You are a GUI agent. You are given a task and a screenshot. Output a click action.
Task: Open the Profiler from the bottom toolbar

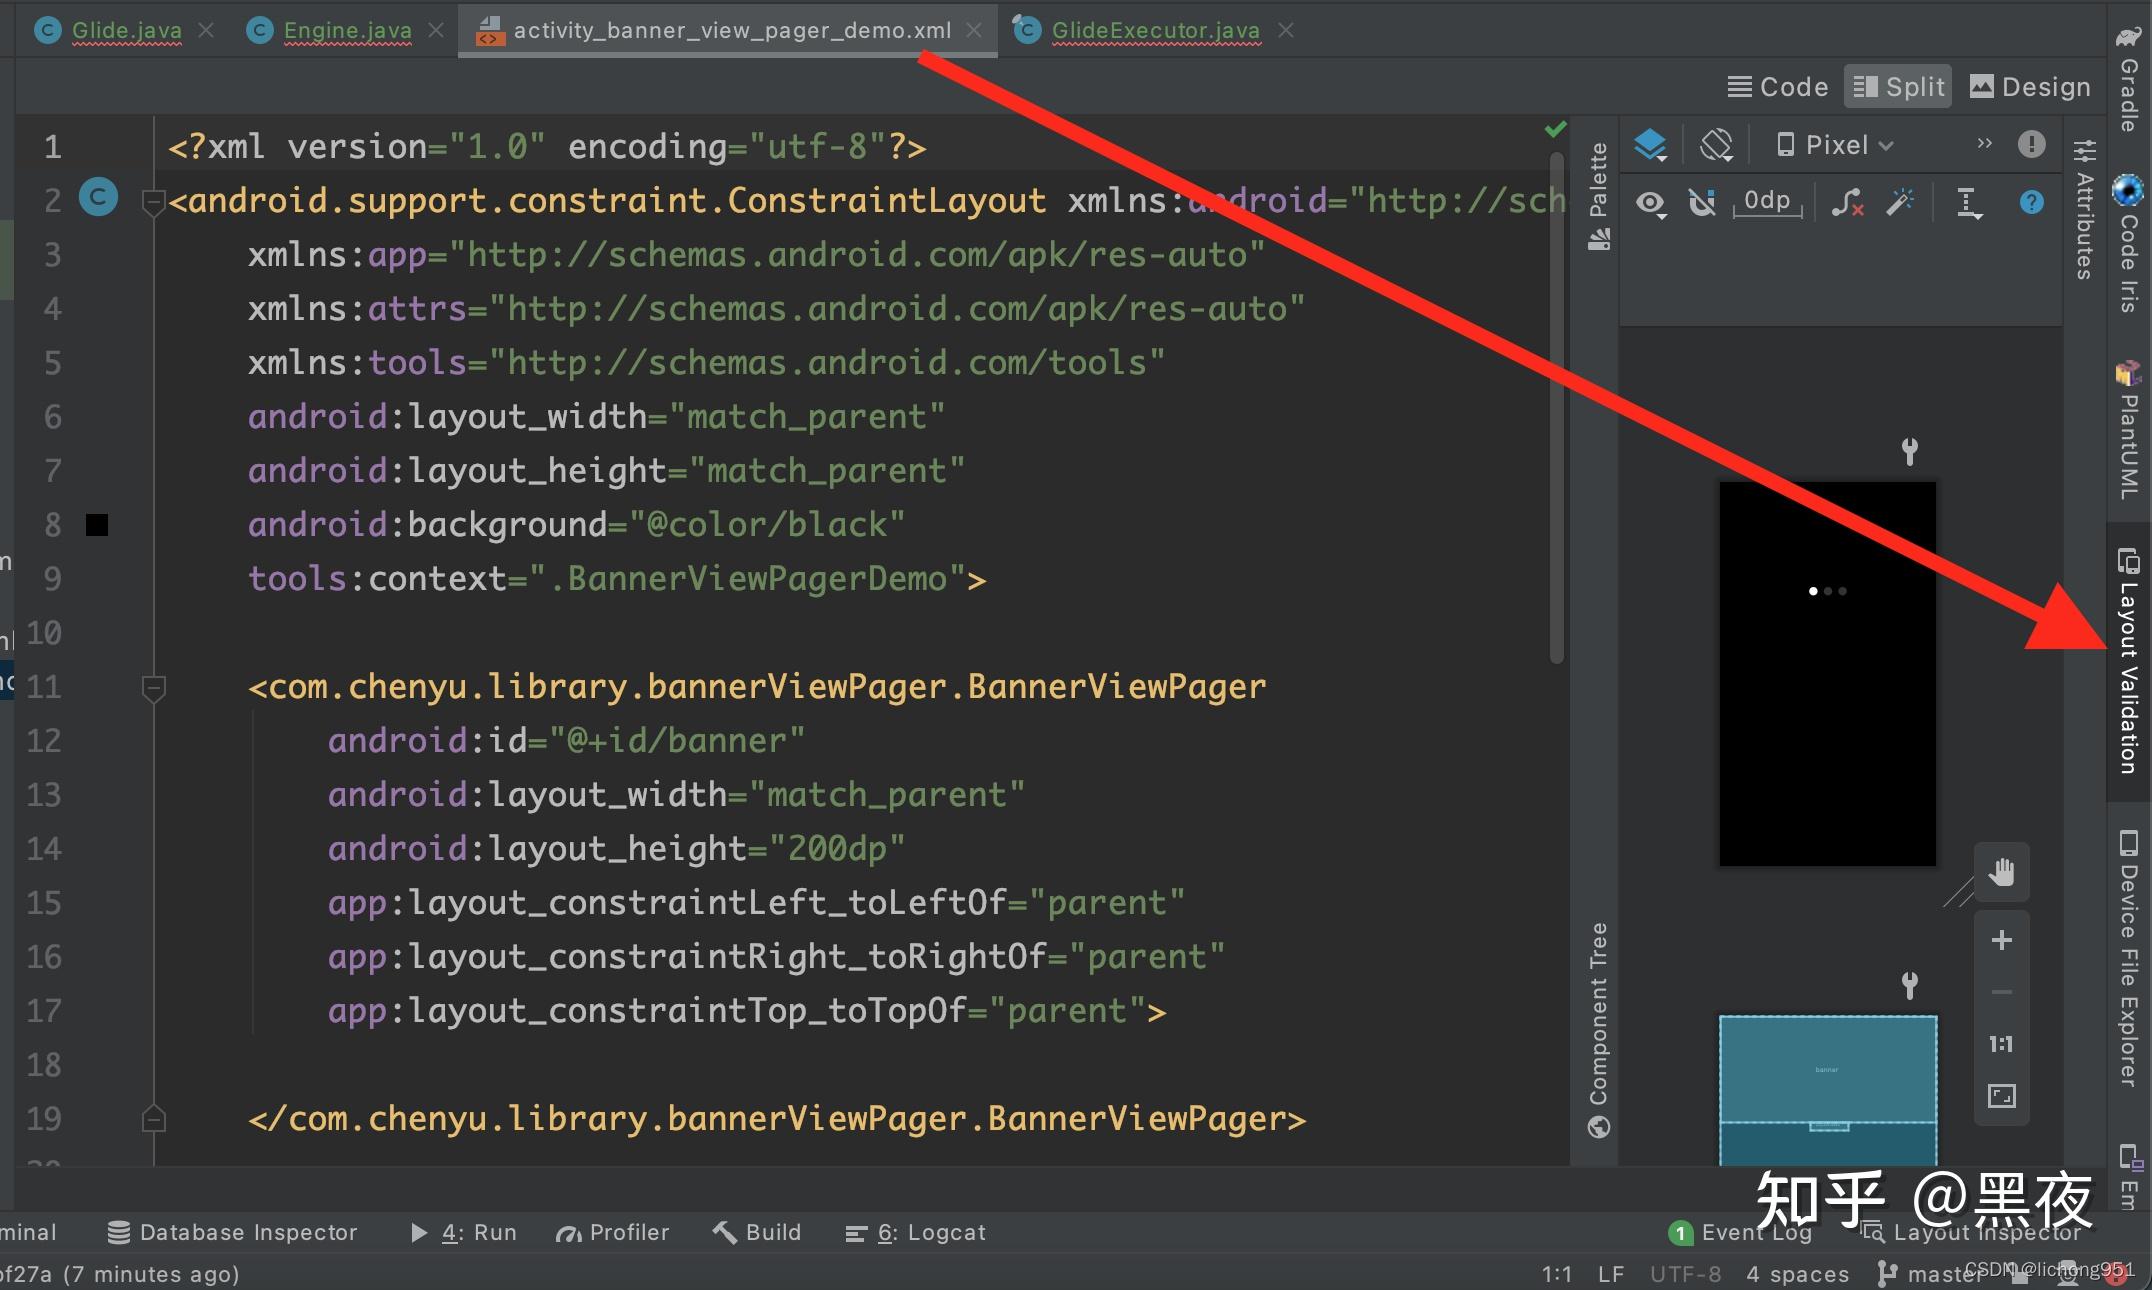click(613, 1231)
